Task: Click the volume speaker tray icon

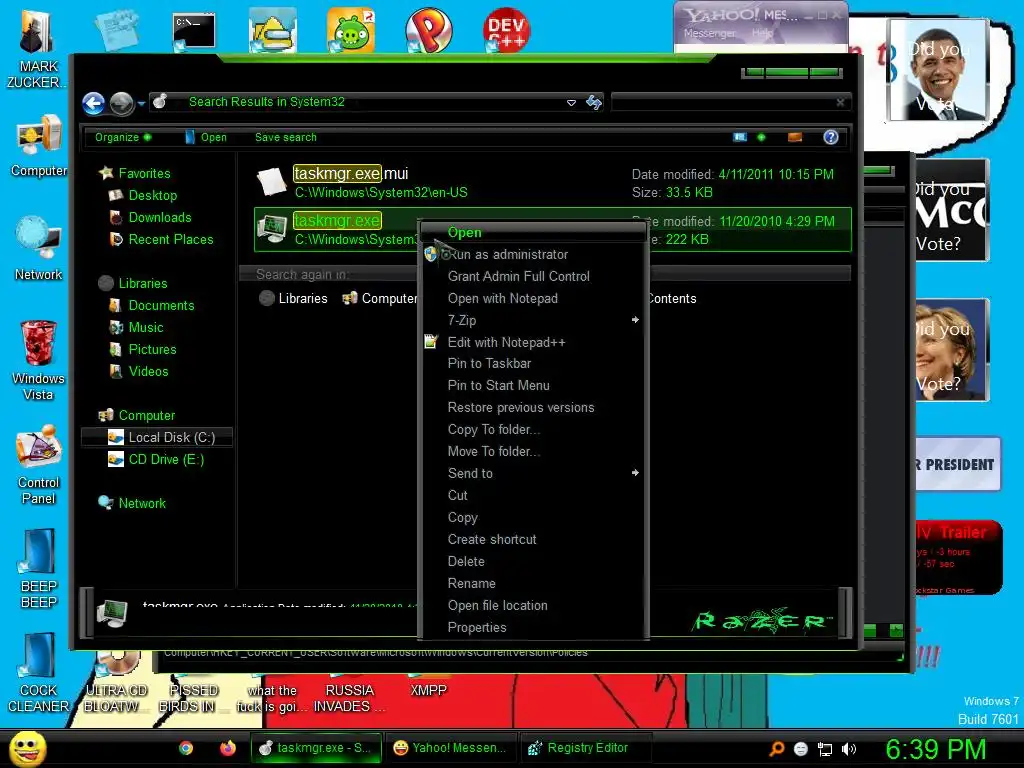Action: coord(849,749)
